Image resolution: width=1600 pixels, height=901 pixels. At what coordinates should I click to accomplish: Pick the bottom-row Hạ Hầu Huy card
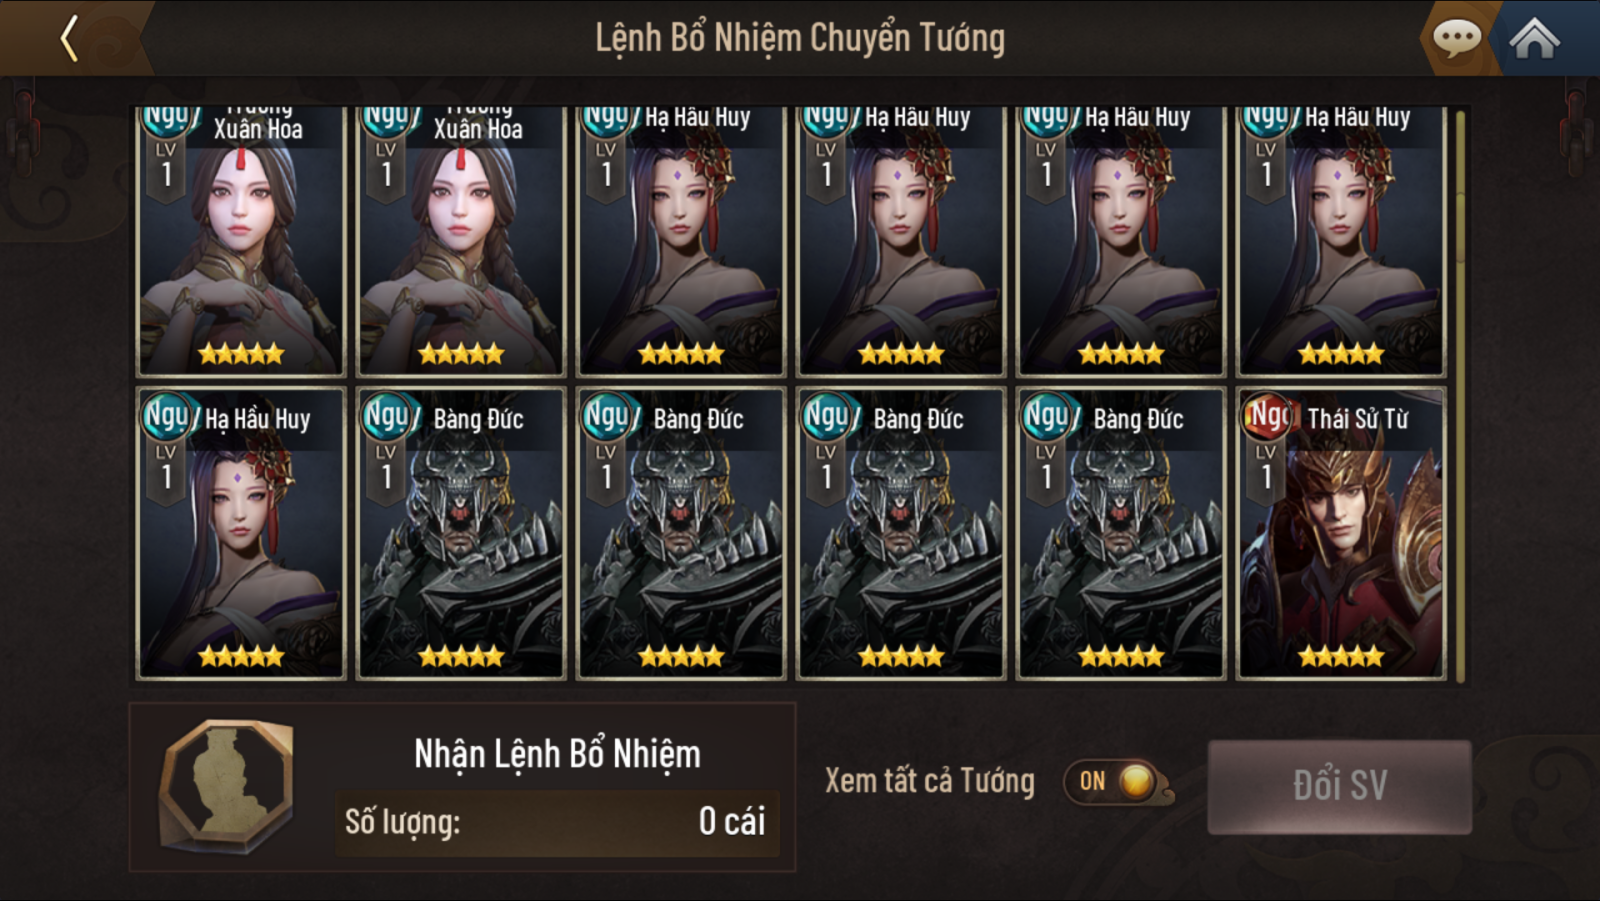coord(241,534)
